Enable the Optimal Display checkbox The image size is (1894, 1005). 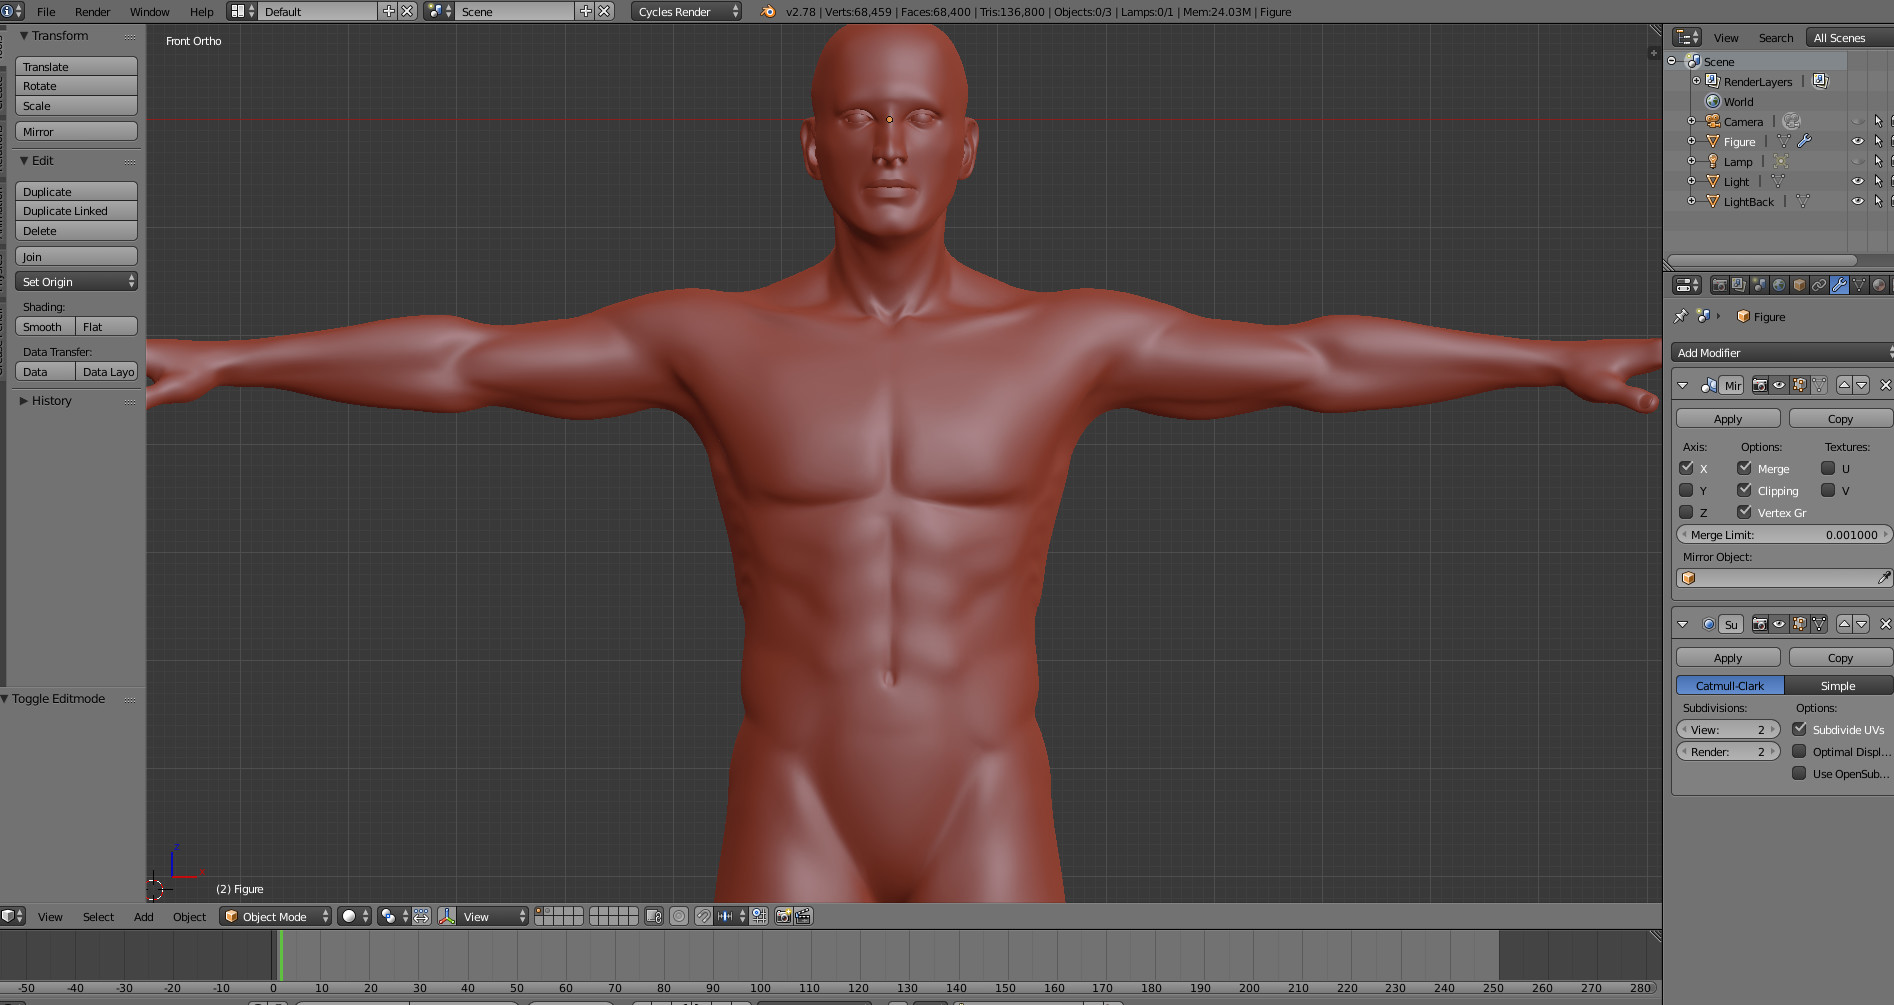(x=1799, y=751)
